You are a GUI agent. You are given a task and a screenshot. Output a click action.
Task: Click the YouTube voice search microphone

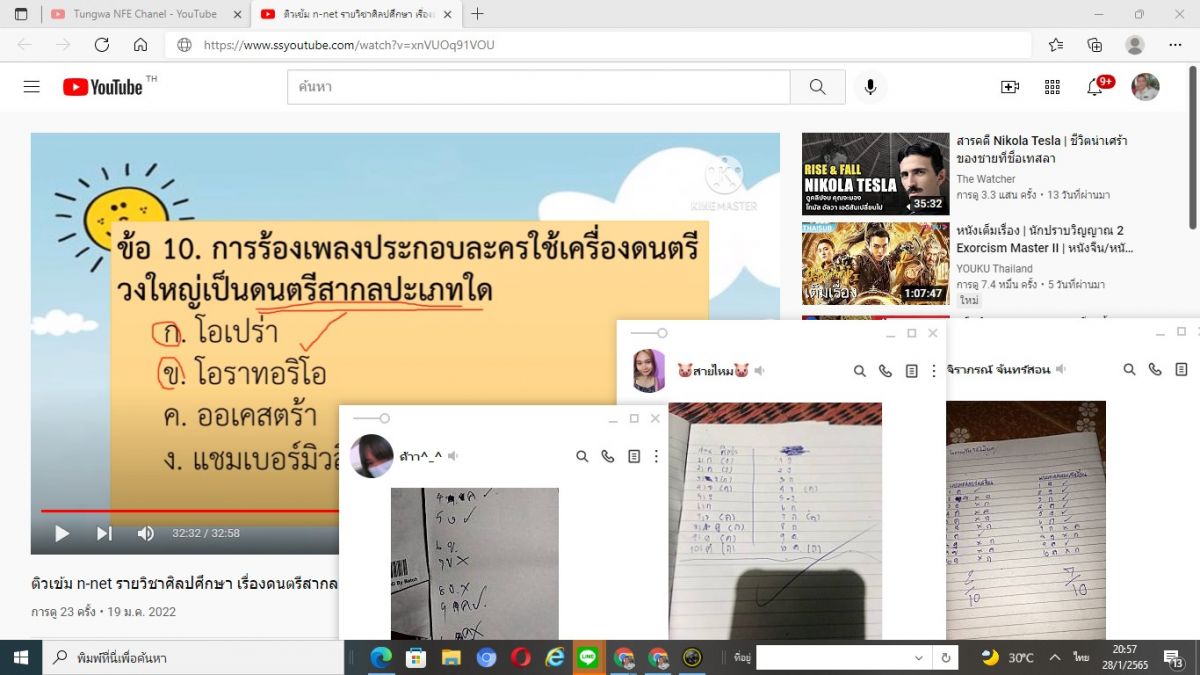pos(870,87)
